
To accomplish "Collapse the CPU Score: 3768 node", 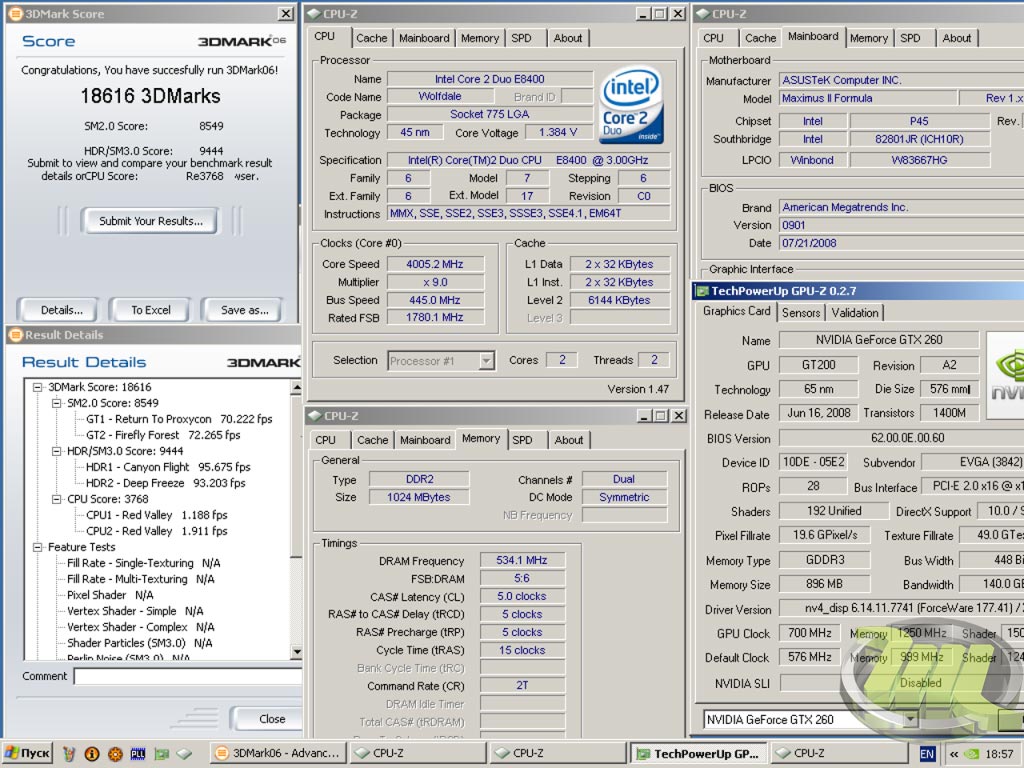I will coord(57,500).
